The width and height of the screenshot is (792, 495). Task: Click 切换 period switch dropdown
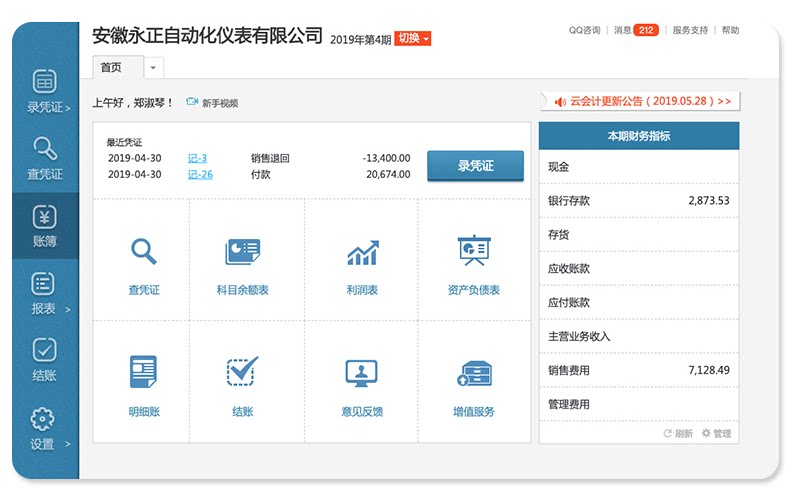tap(413, 38)
